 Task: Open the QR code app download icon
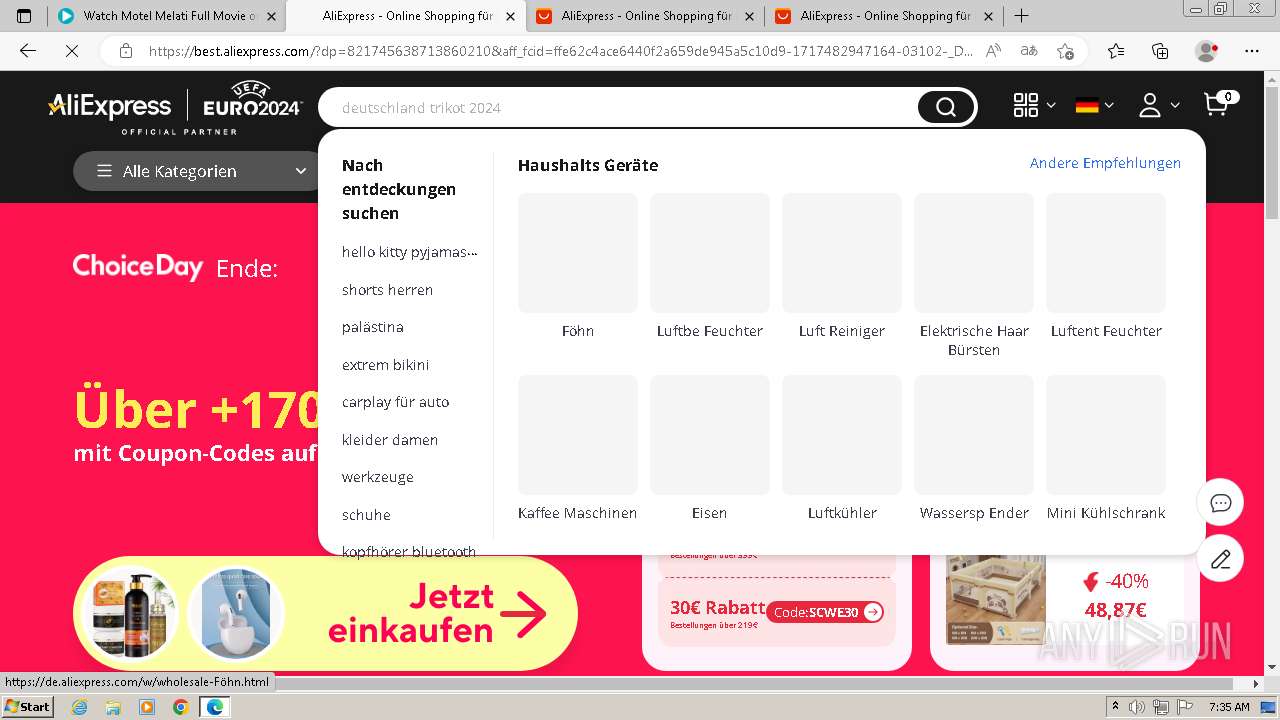[x=1026, y=105]
